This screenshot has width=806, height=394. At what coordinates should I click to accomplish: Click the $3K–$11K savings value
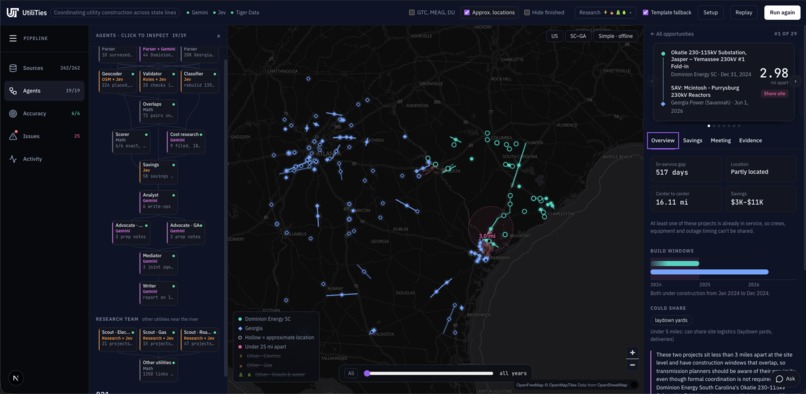click(747, 202)
